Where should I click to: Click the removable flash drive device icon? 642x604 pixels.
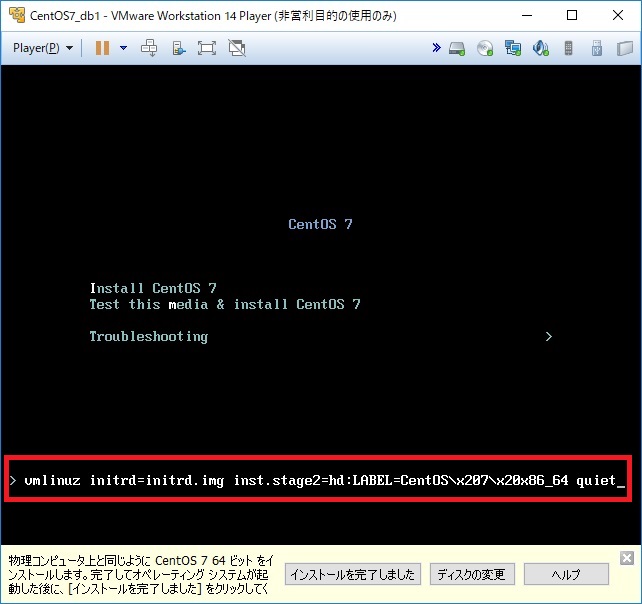597,48
